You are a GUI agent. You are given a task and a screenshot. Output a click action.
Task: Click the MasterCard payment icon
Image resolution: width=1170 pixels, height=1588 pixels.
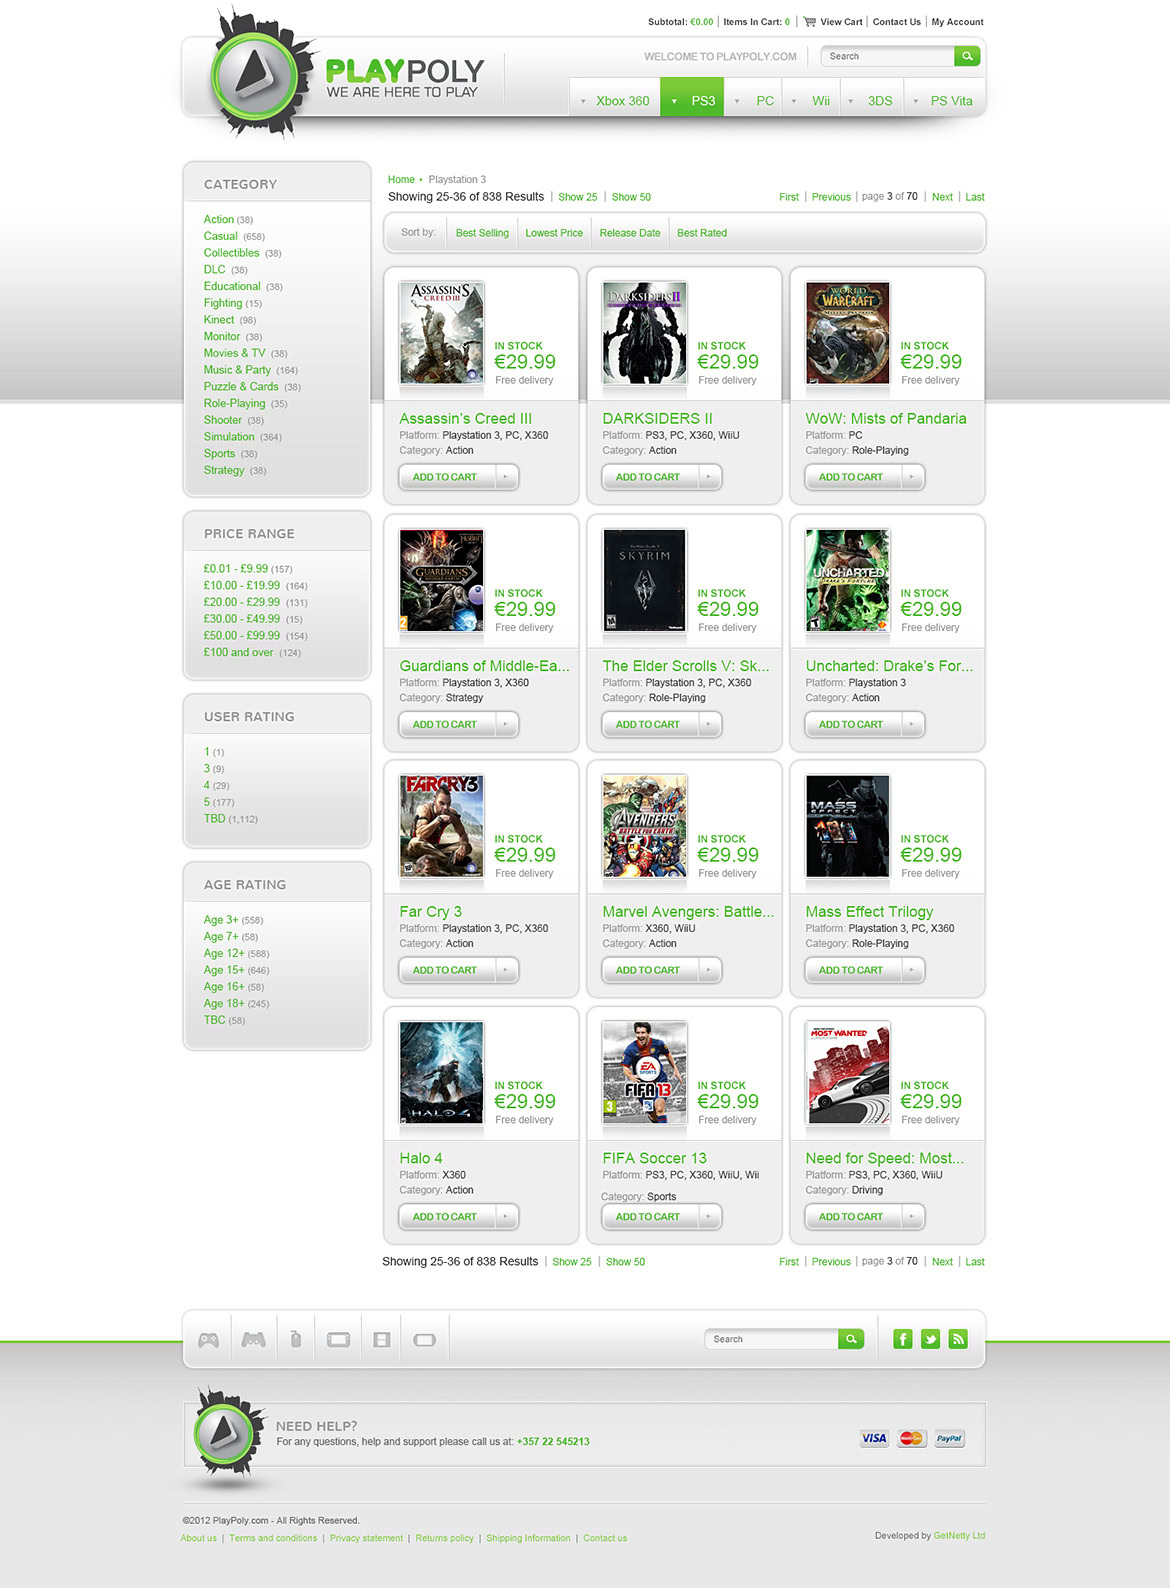(x=911, y=1439)
